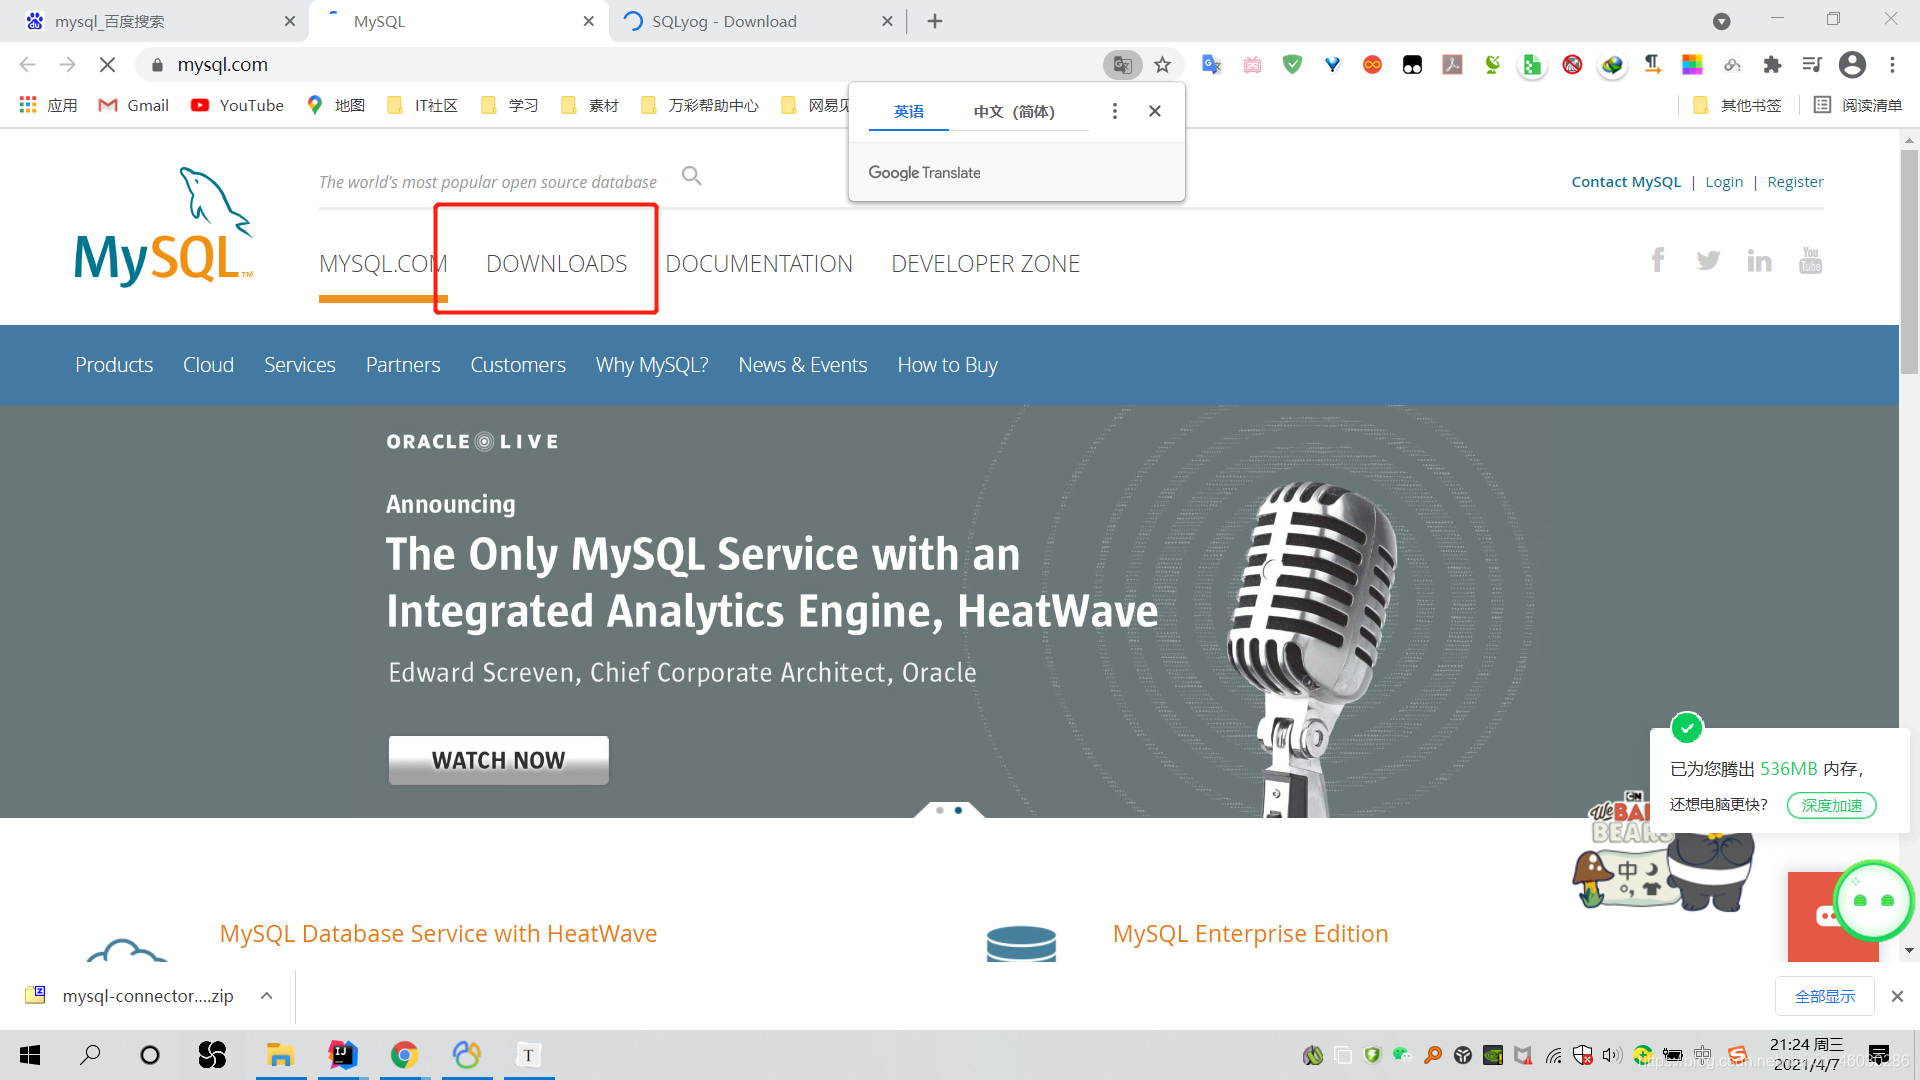
Task: Click the Contact MySQL link
Action: 1626,182
